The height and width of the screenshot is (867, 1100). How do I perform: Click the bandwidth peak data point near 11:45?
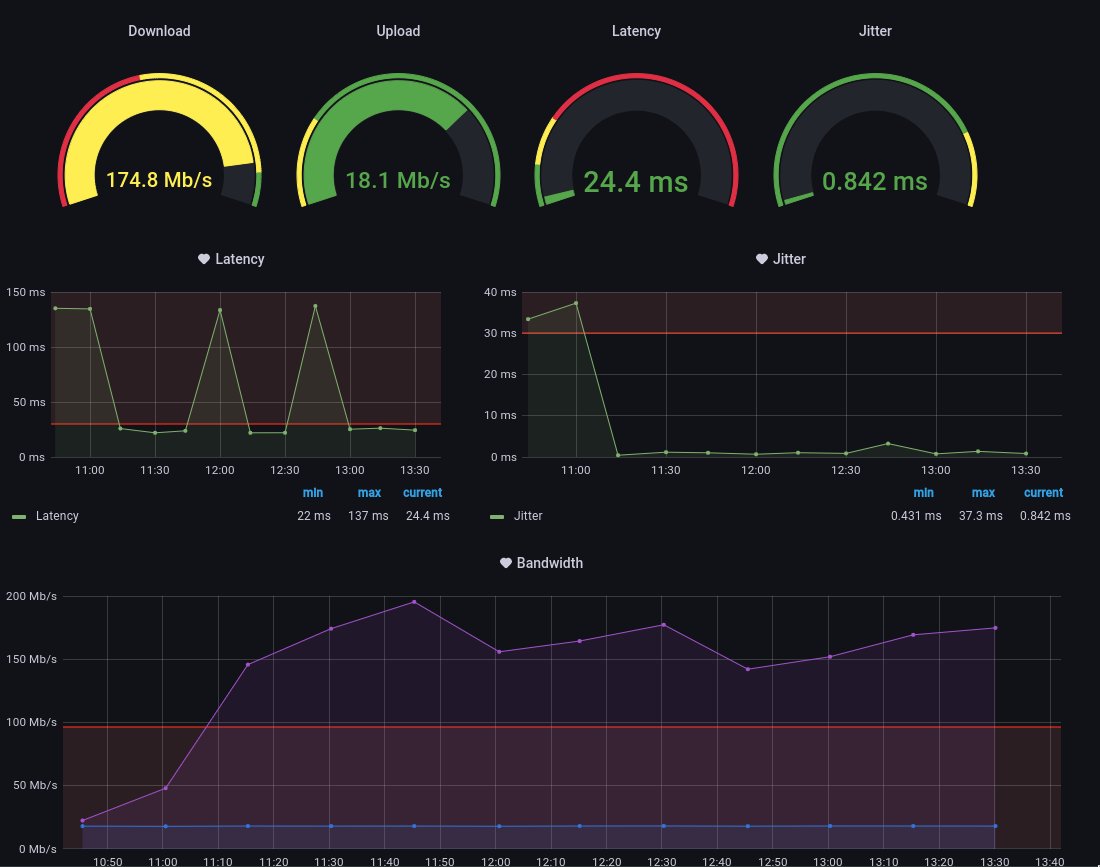pos(414,602)
